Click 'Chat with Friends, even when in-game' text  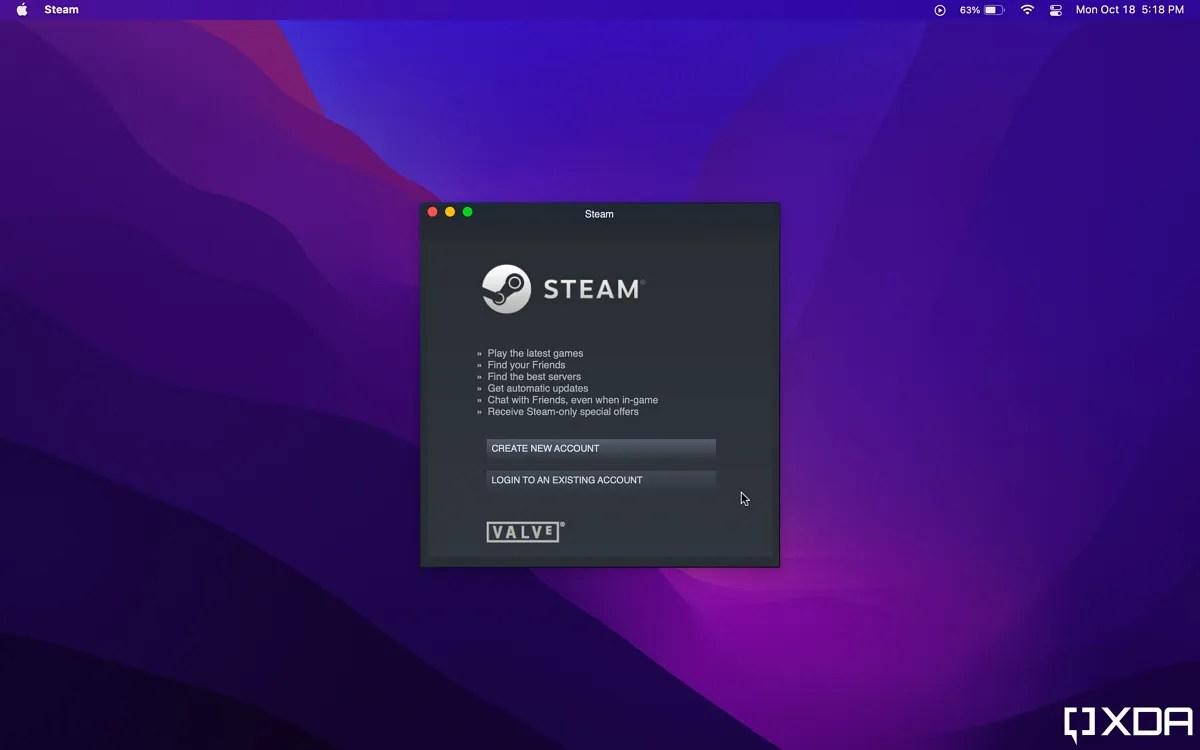pyautogui.click(x=573, y=400)
